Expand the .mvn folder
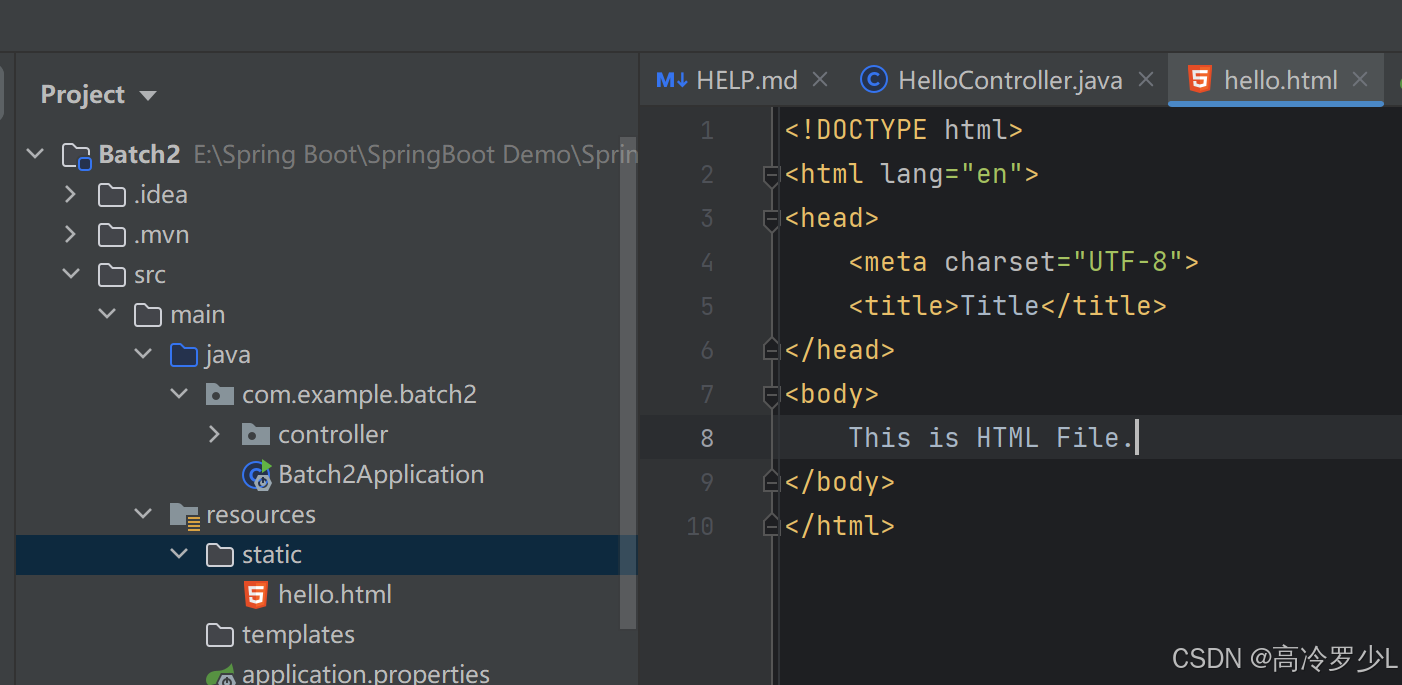The height and width of the screenshot is (685, 1402). pyautogui.click(x=70, y=234)
